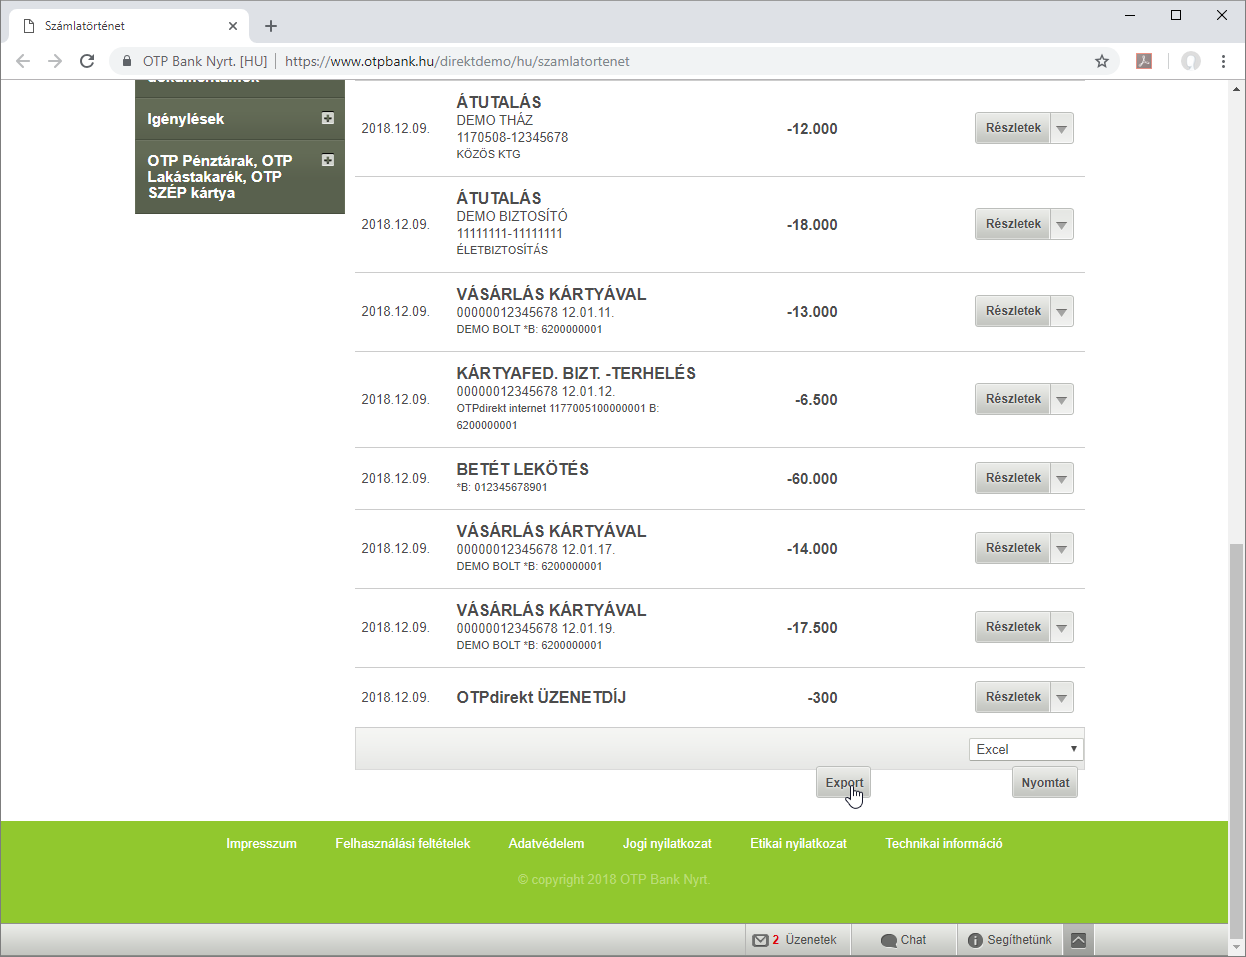Open dropdown arrow for KÁRTYAFED. BIZT. row
1246x957 pixels.
tap(1062, 399)
